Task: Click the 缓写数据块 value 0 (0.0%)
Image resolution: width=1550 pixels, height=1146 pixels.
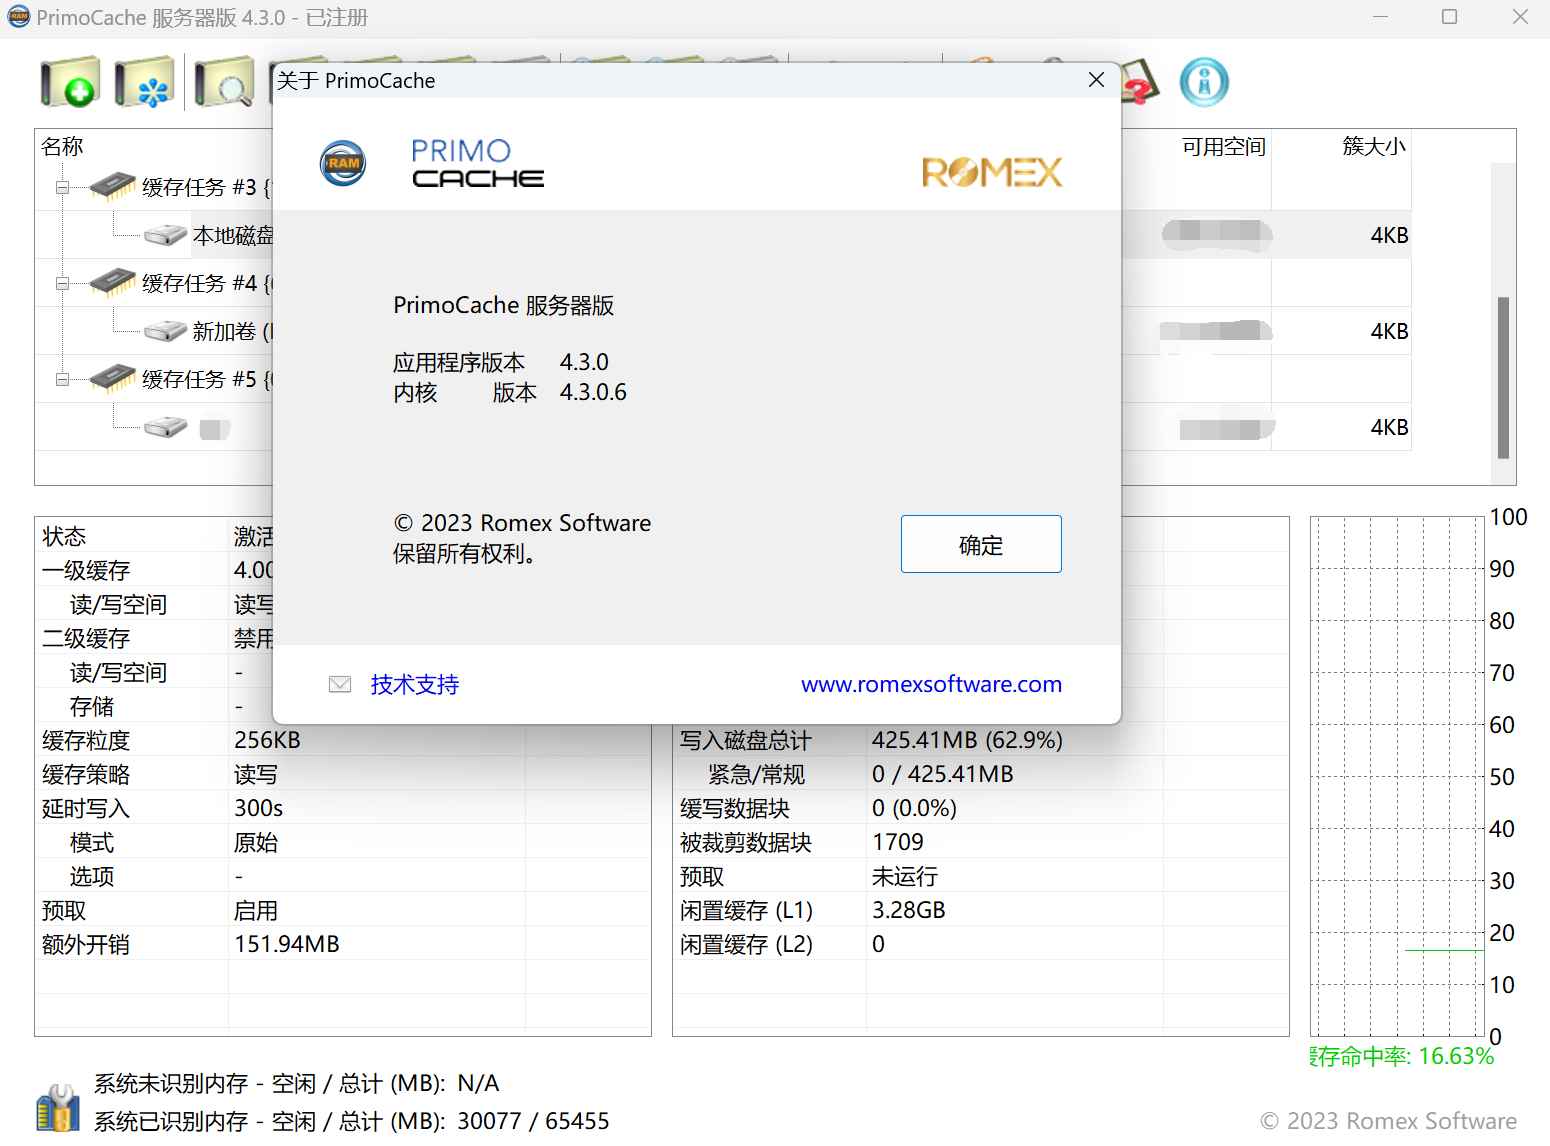Action: (x=914, y=808)
